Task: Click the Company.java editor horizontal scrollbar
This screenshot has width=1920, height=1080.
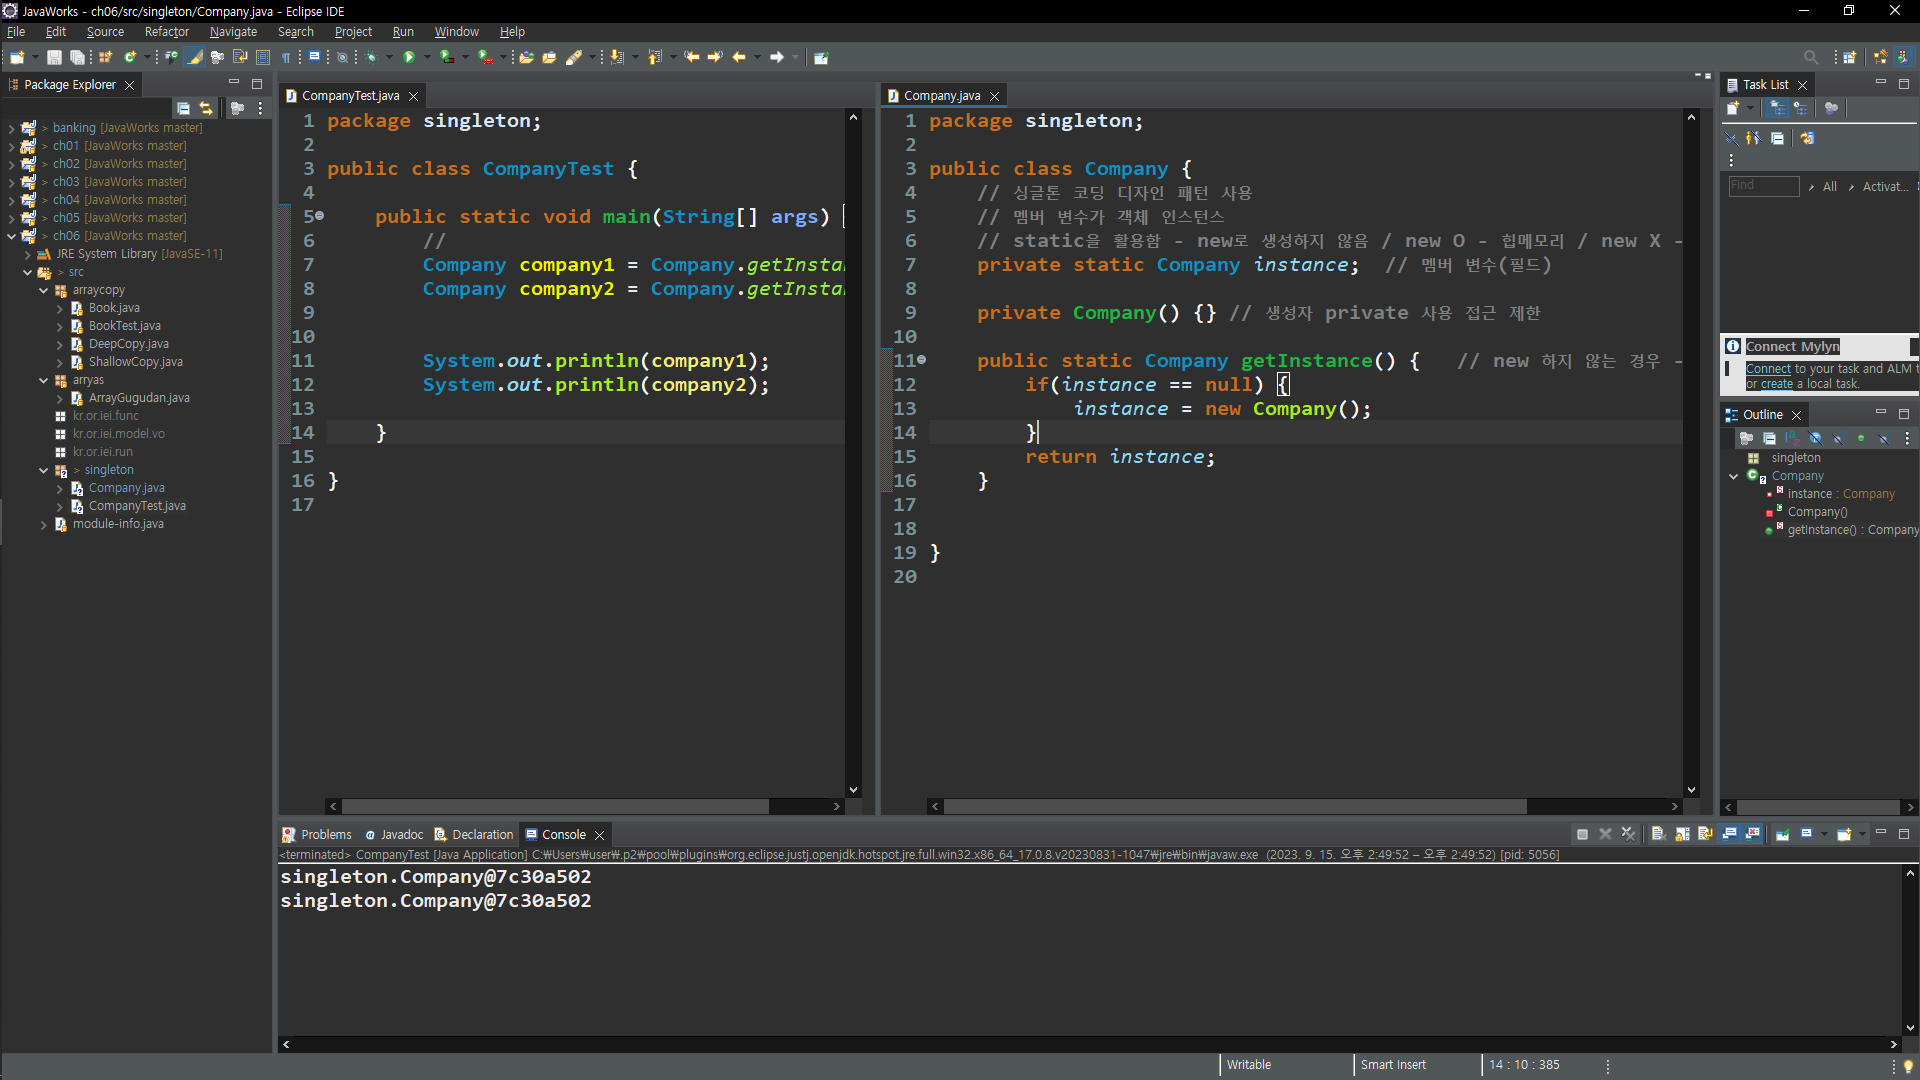Action: pos(1234,806)
